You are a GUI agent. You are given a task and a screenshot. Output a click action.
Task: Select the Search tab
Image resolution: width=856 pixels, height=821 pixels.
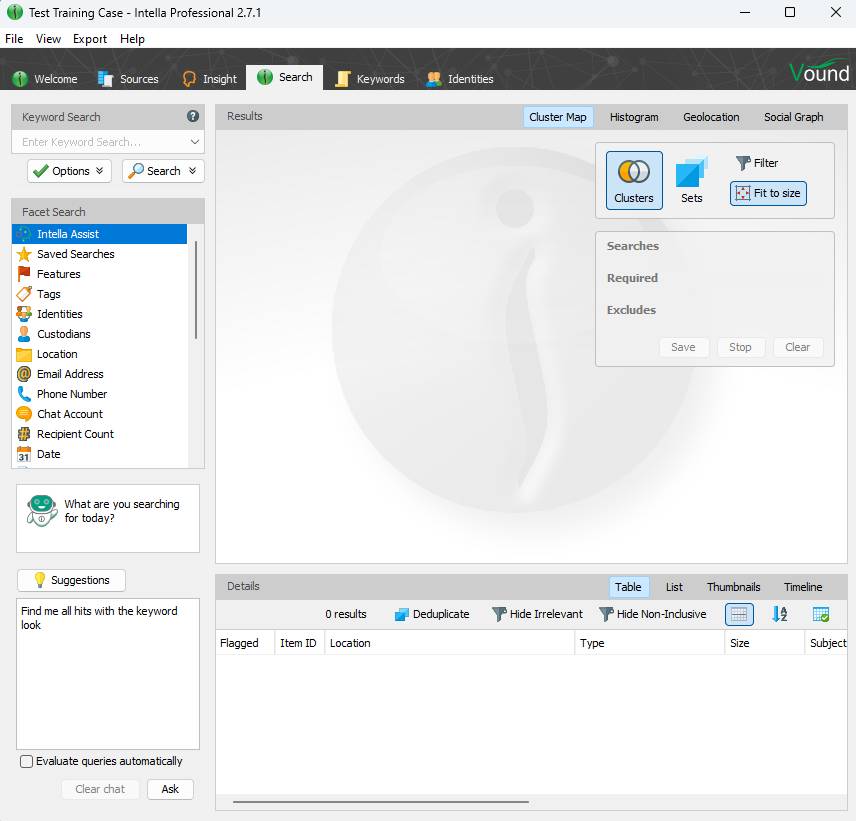(x=284, y=78)
